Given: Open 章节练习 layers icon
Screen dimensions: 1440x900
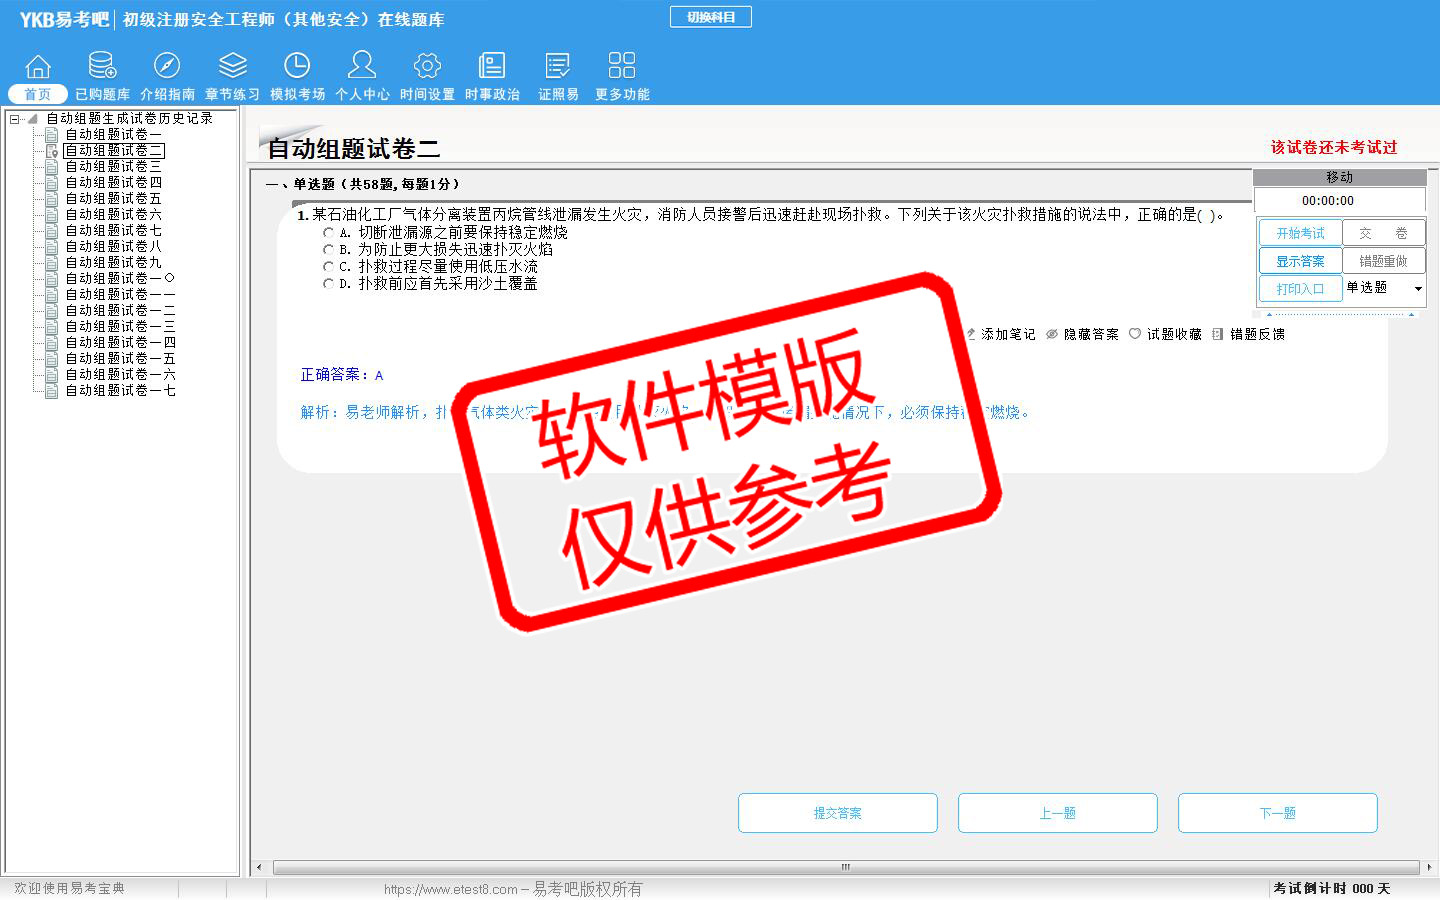Looking at the screenshot, I should [x=232, y=67].
